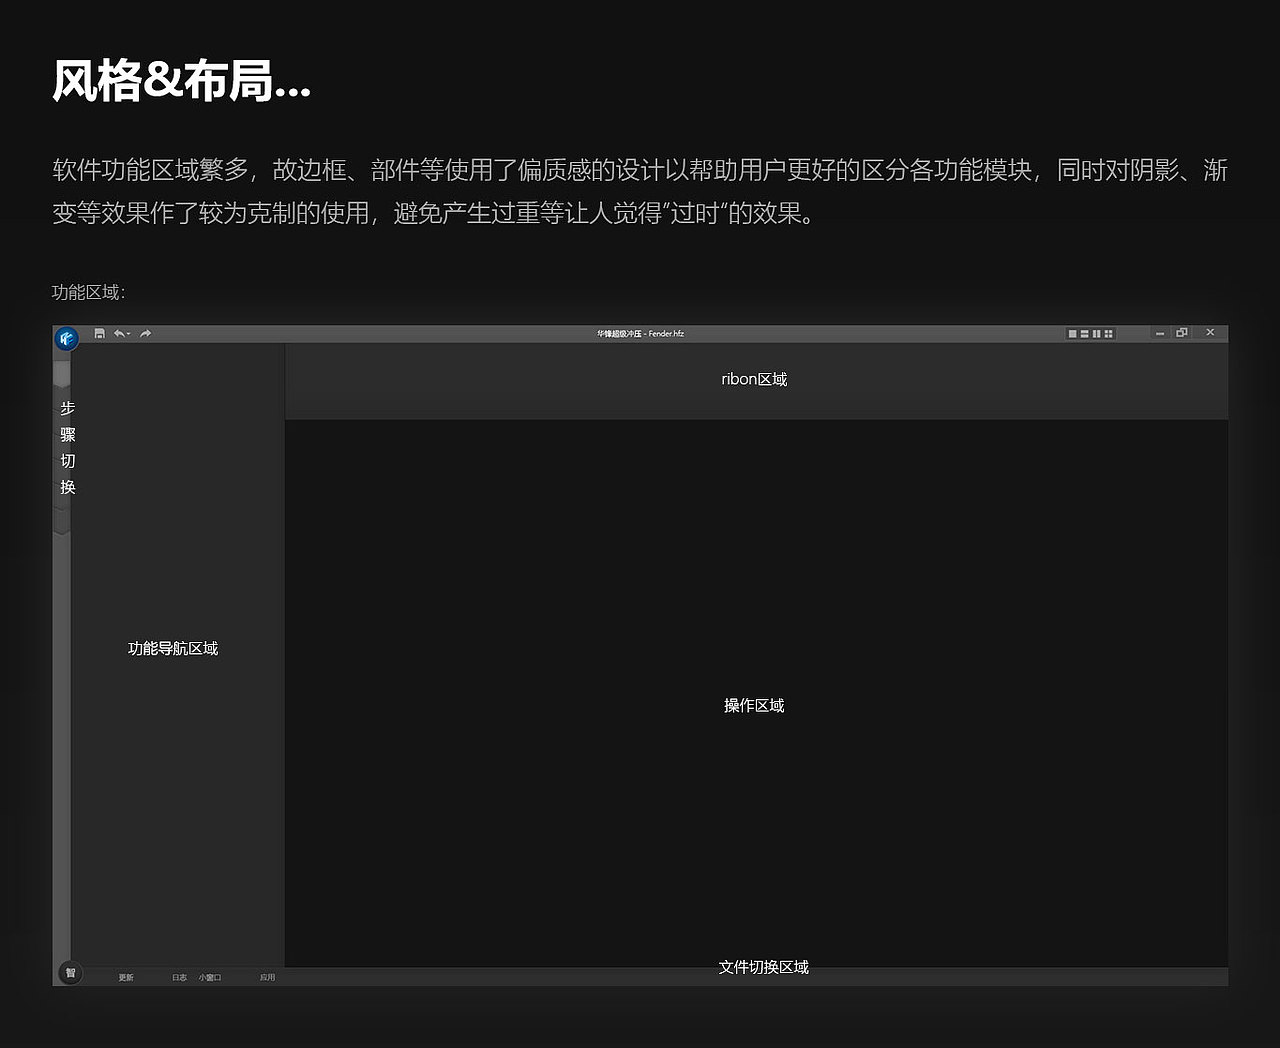Click the Save icon in the toolbar
The image size is (1280, 1048).
point(100,333)
